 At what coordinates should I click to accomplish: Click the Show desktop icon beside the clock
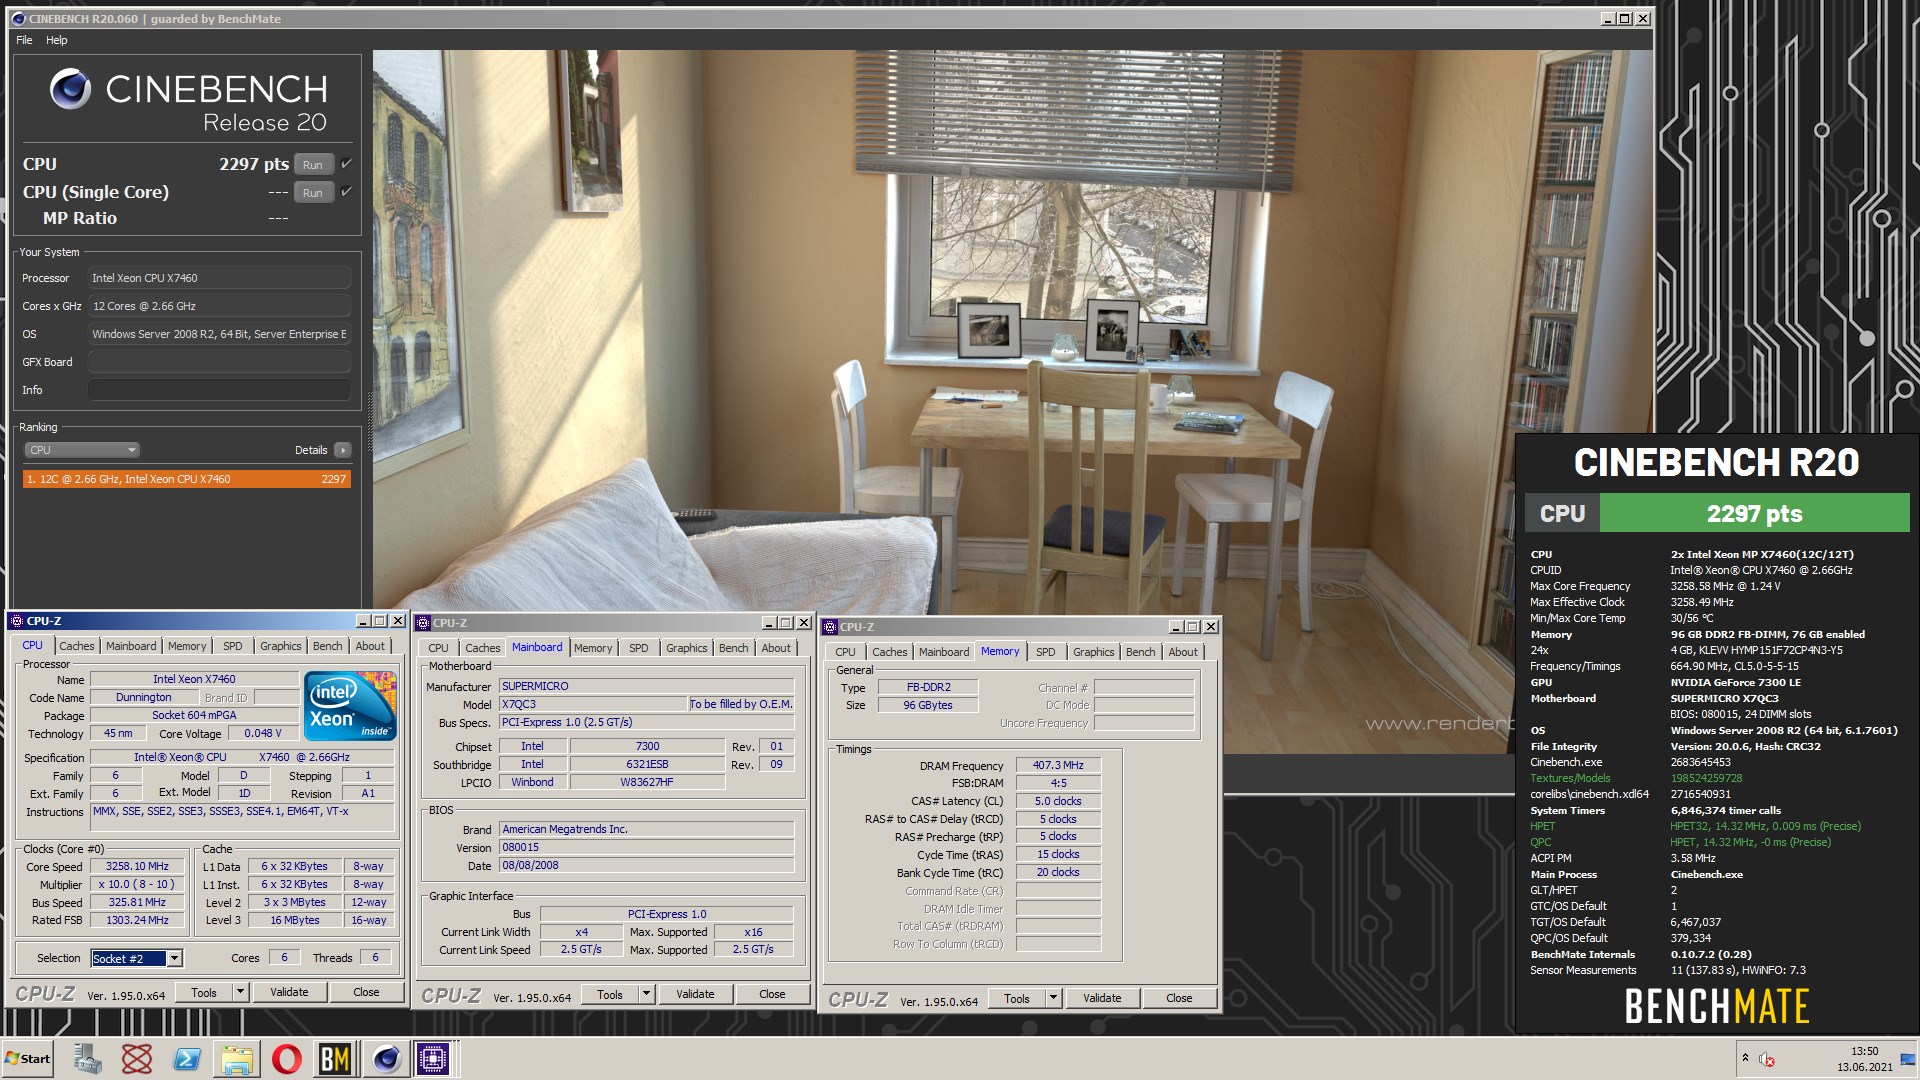click(1907, 1059)
